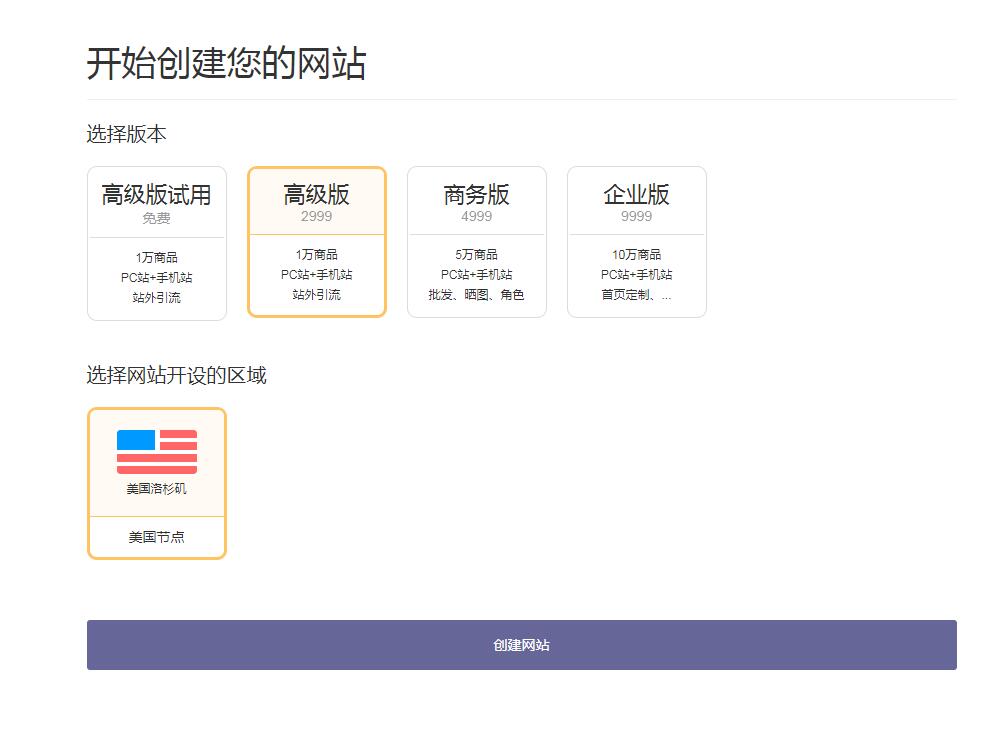Choose the 商务版 4999 plan card

tap(477, 241)
